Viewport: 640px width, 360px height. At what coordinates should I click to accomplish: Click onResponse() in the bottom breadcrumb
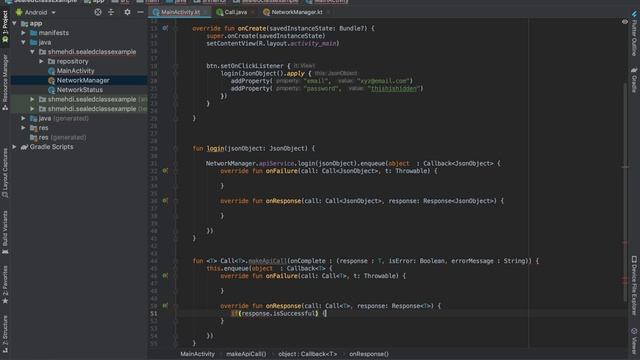369,354
